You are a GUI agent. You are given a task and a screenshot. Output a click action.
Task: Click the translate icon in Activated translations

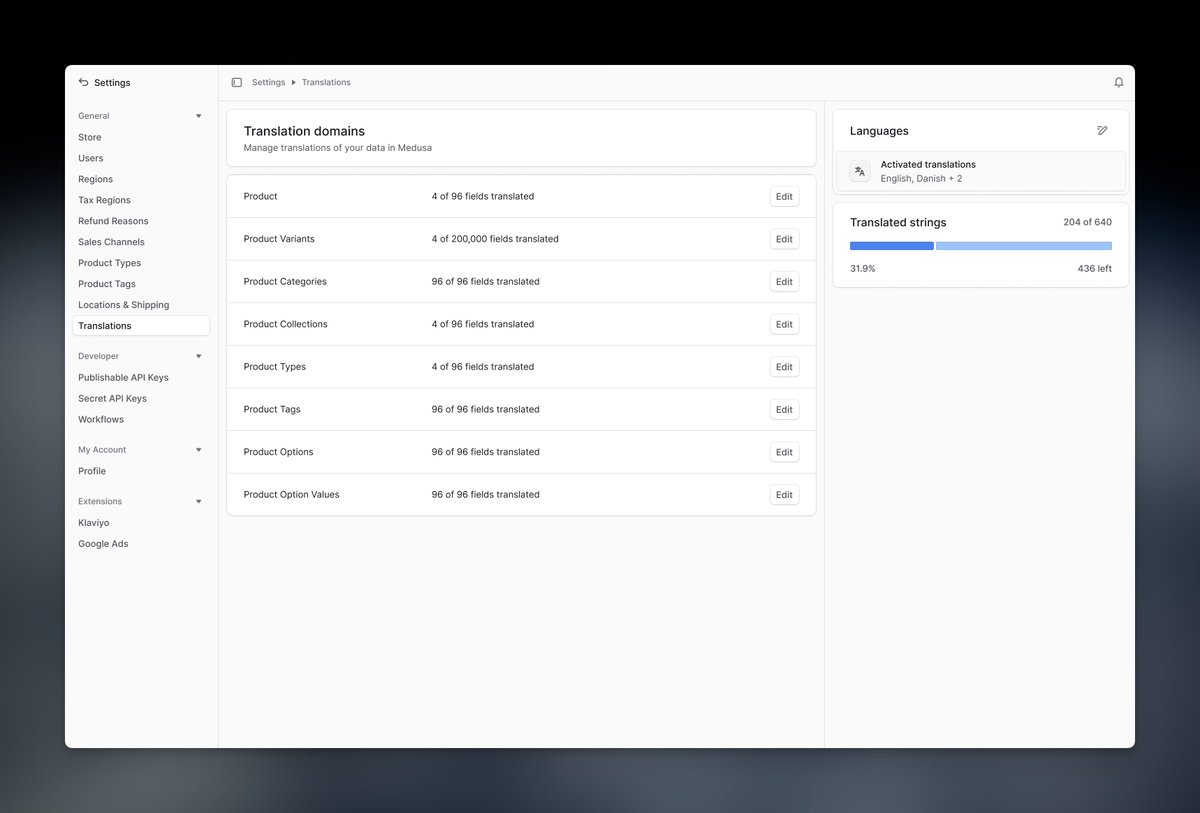(x=860, y=171)
